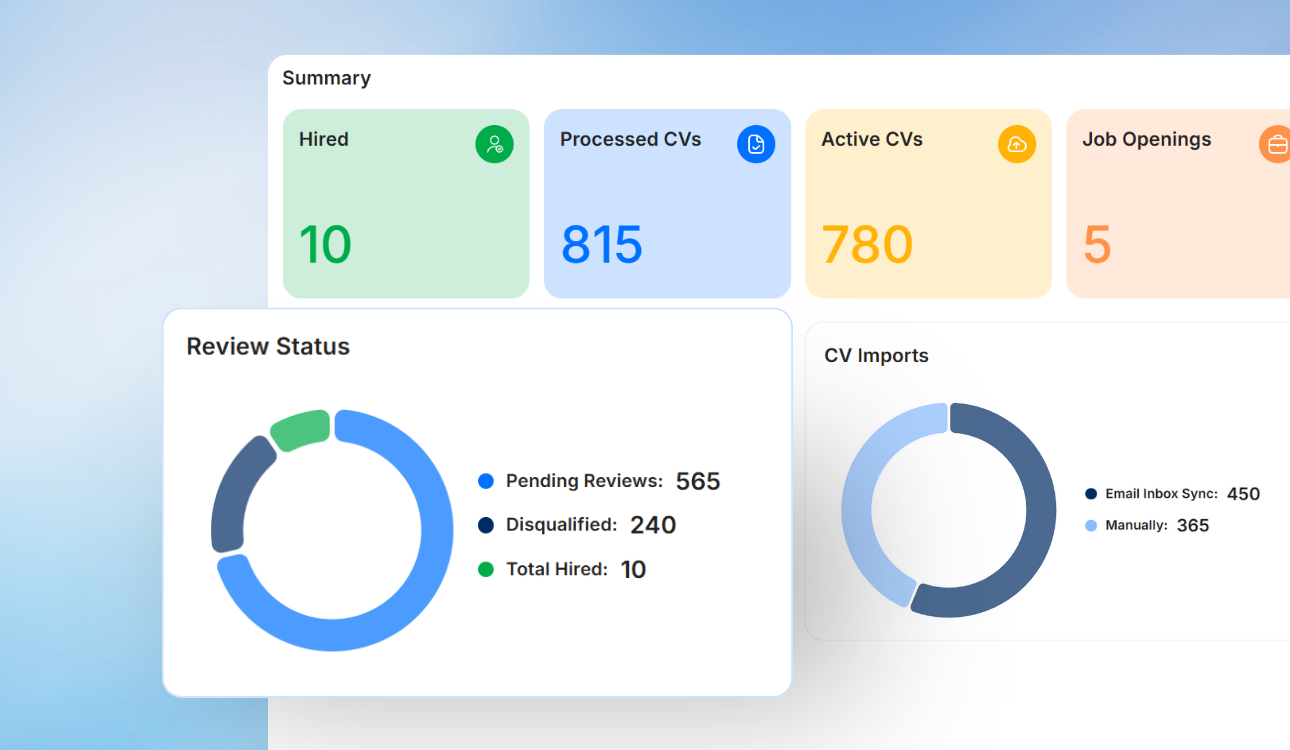Click the Job Openings briefcase icon
Viewport: 1290px width, 750px height.
point(1275,144)
